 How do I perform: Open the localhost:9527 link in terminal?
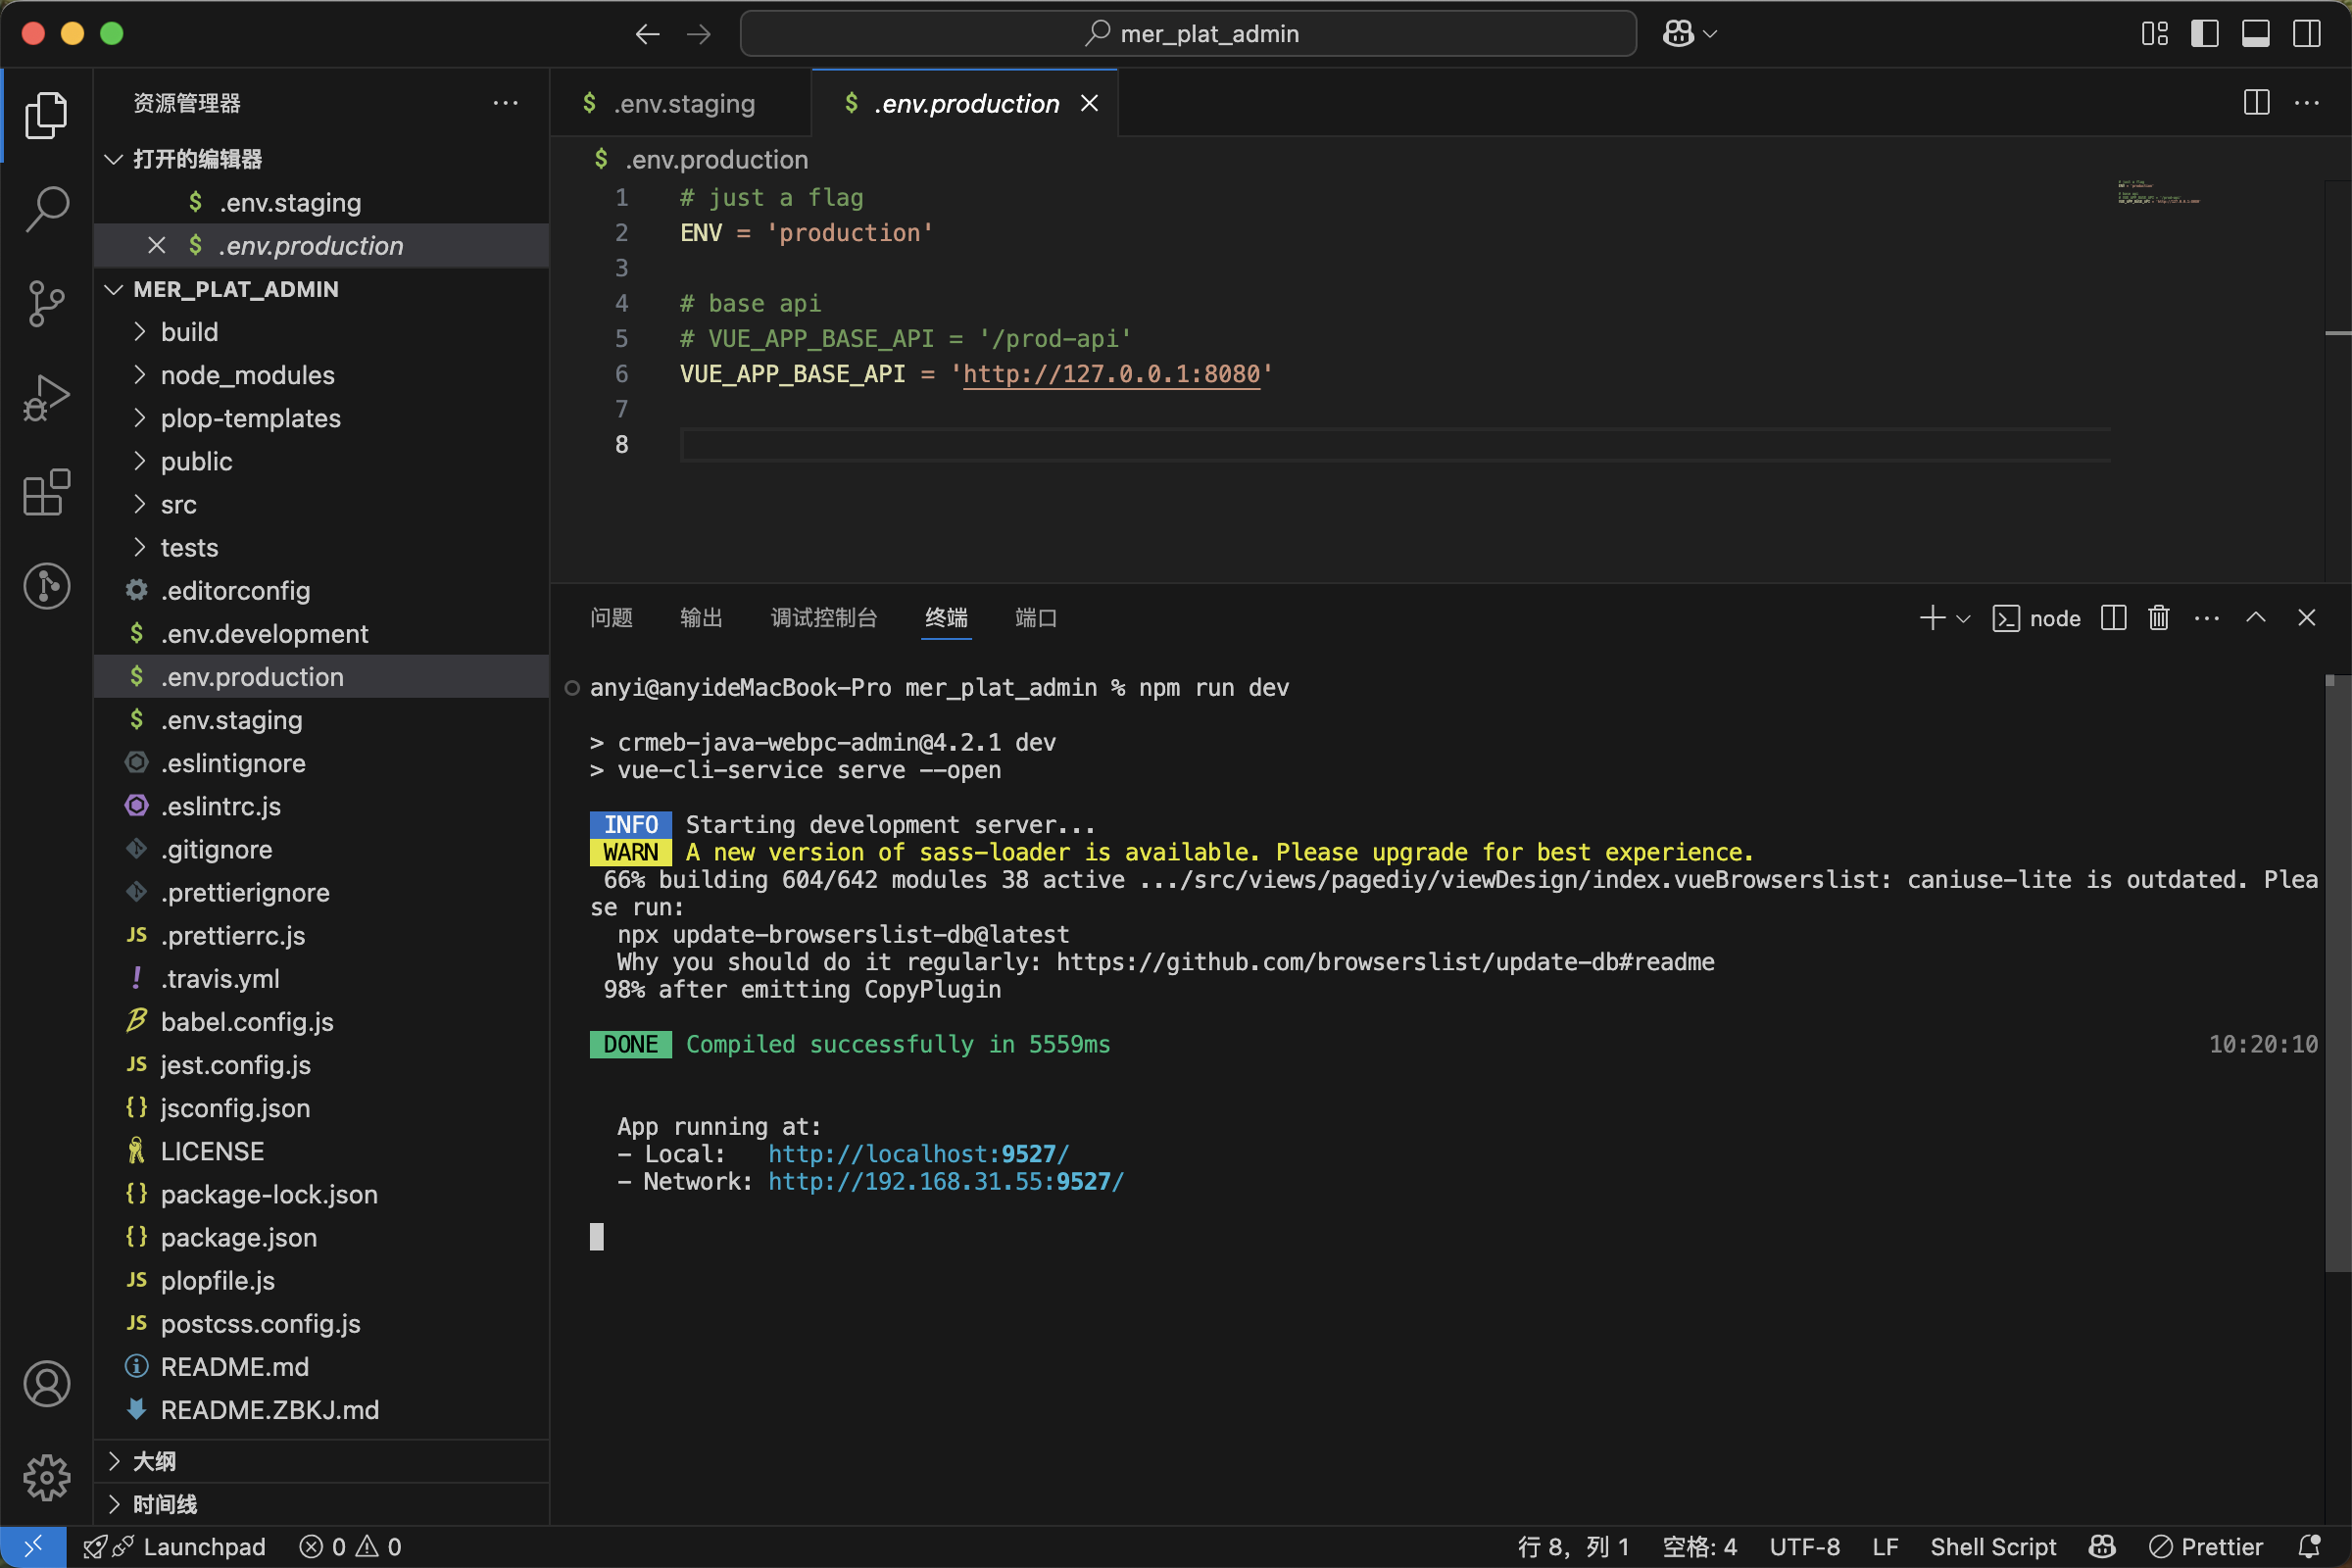[918, 1154]
